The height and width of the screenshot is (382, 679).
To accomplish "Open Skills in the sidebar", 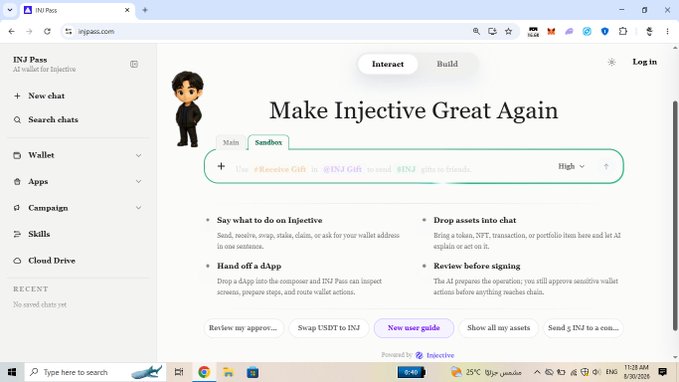I will click(x=39, y=234).
